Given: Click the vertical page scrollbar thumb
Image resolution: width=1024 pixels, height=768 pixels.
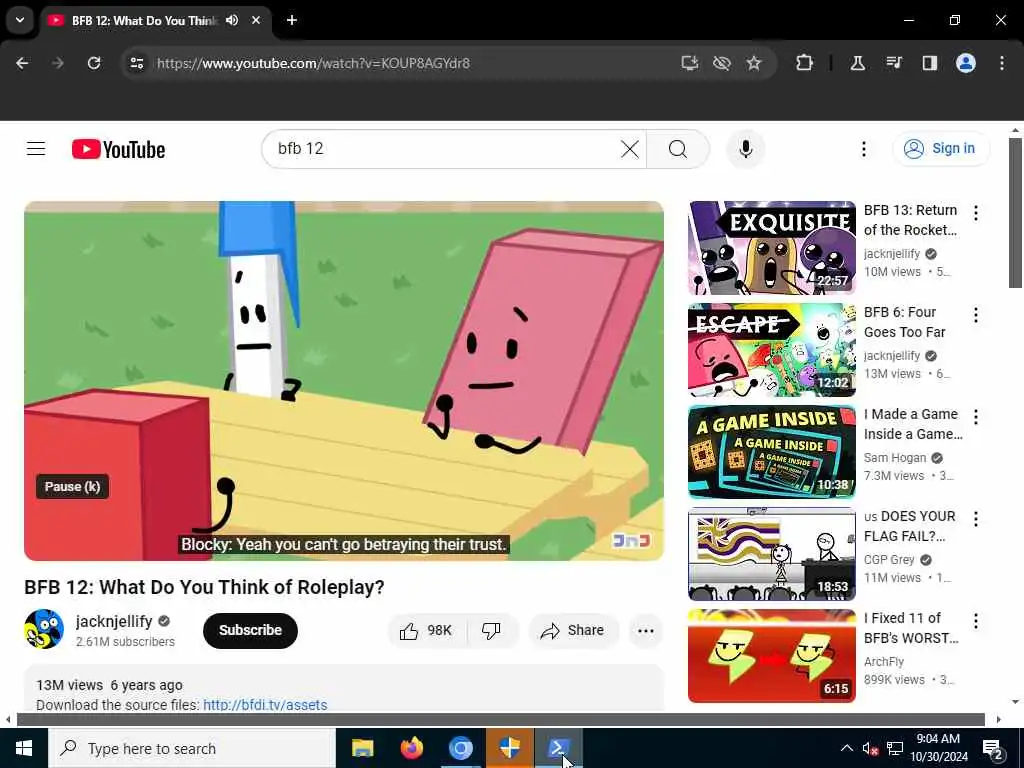Looking at the screenshot, I should 1015,212.
